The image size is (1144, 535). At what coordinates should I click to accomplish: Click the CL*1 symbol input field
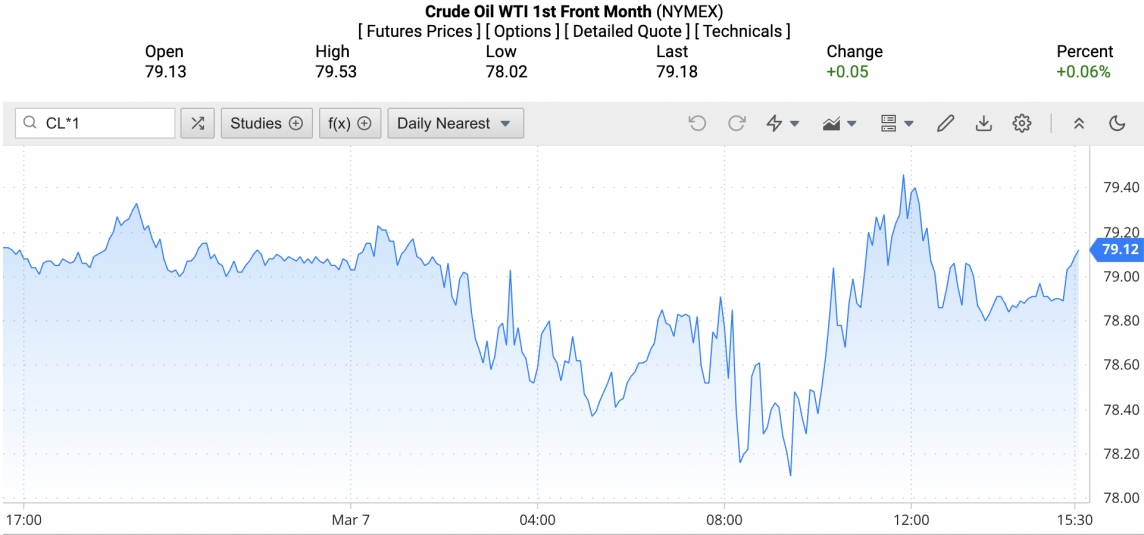pyautogui.click(x=105, y=123)
